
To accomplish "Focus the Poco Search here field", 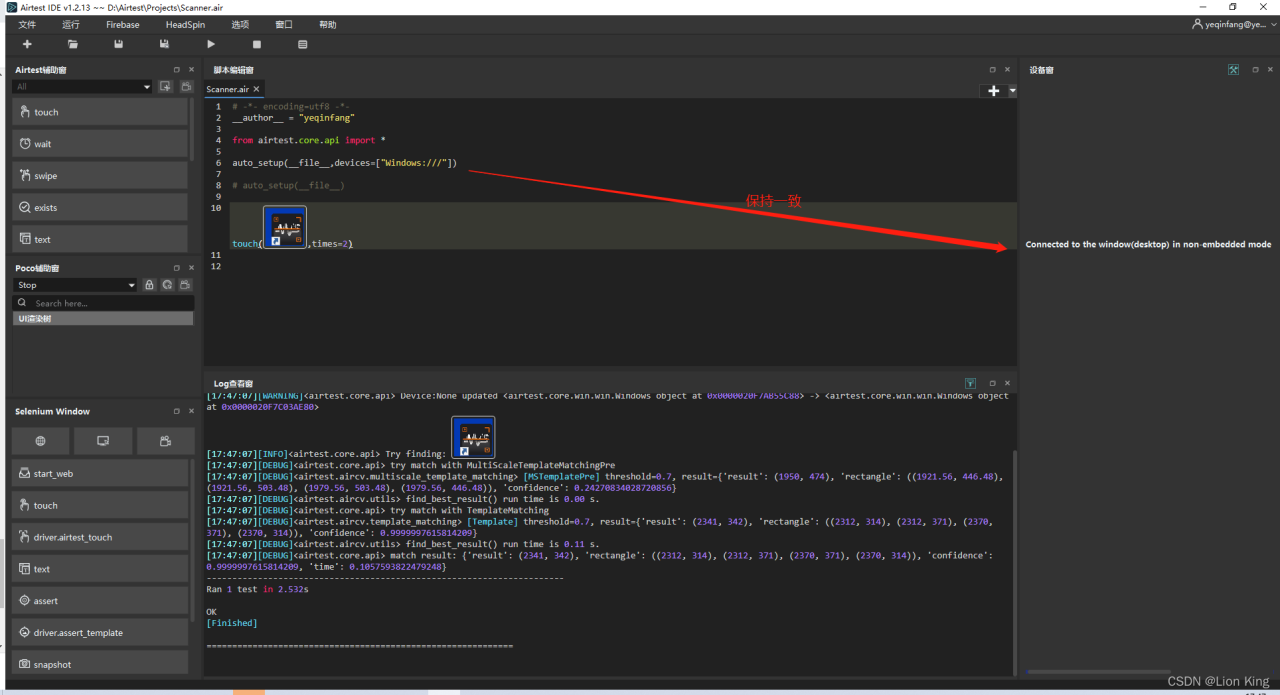I will (104, 303).
